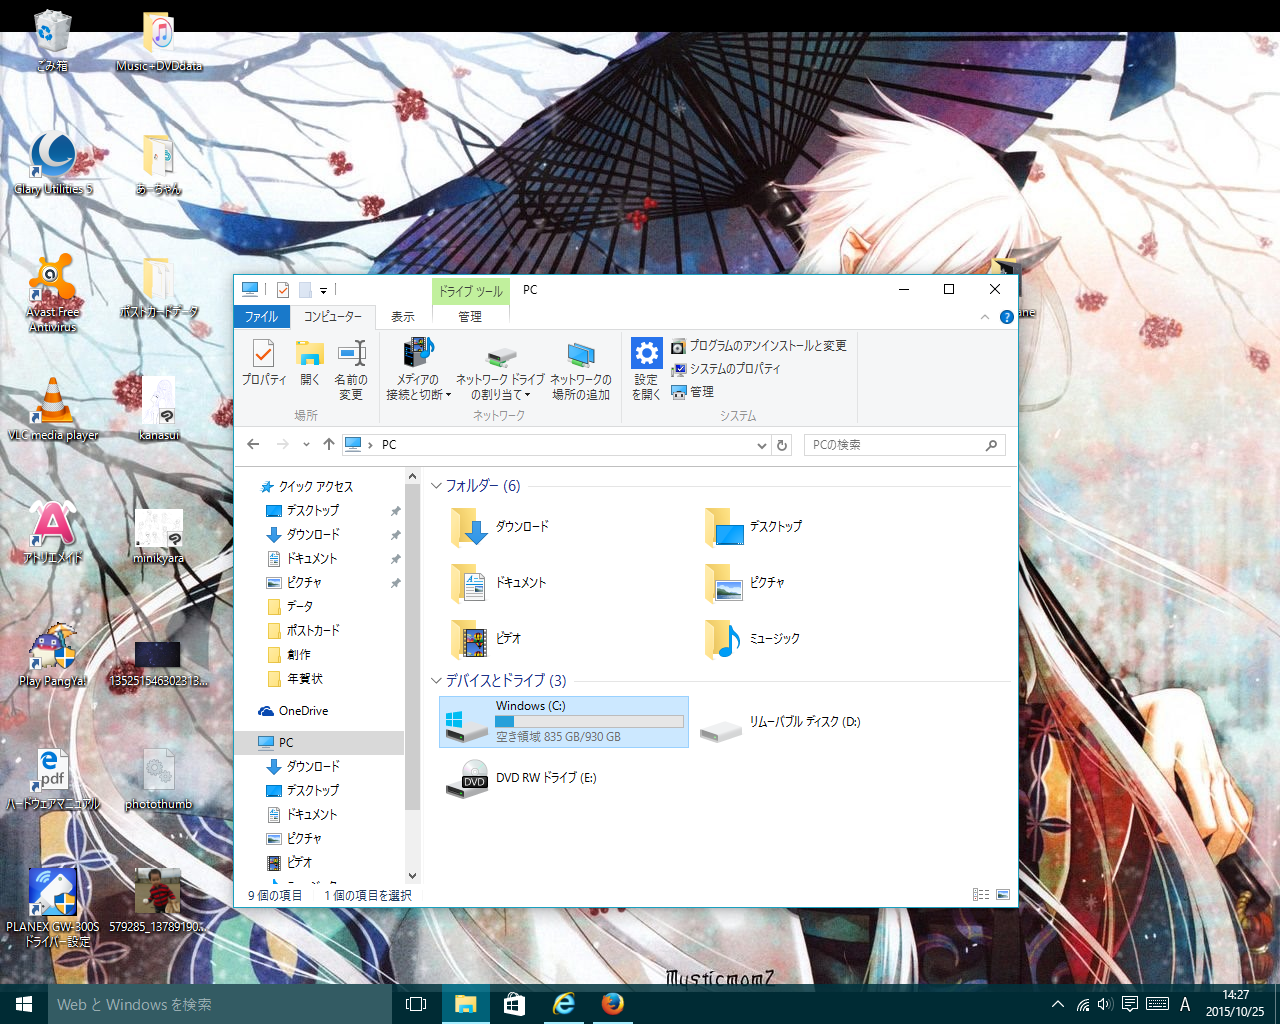Image resolution: width=1280 pixels, height=1024 pixels.
Task: Open the ファイル menu tab
Action: pos(261,317)
